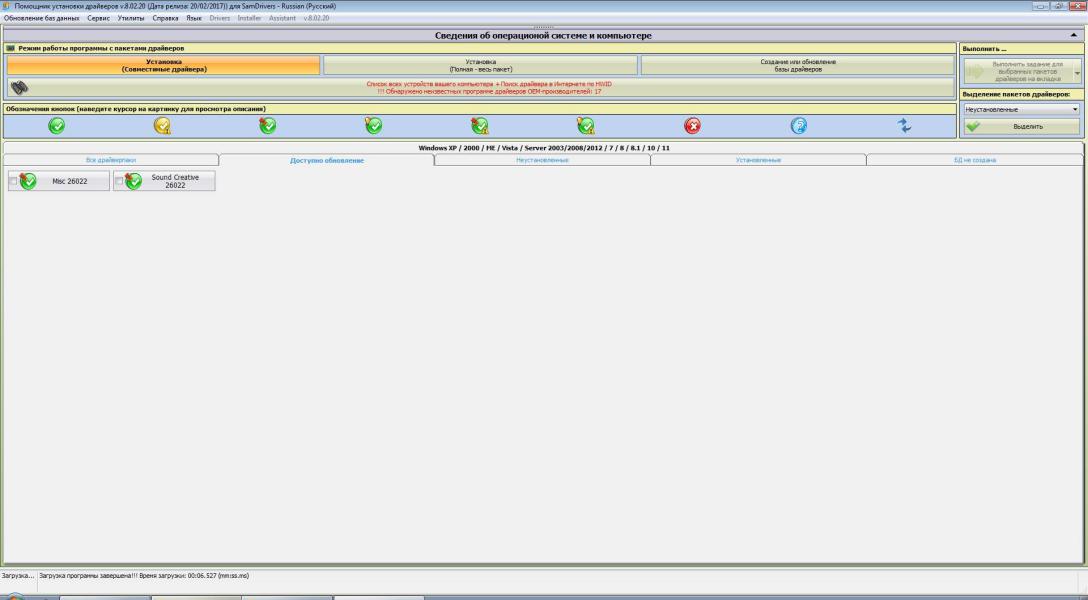Select the 'Установка (Полная - весь пакет)' mode
The image size is (1088, 600).
(481, 65)
